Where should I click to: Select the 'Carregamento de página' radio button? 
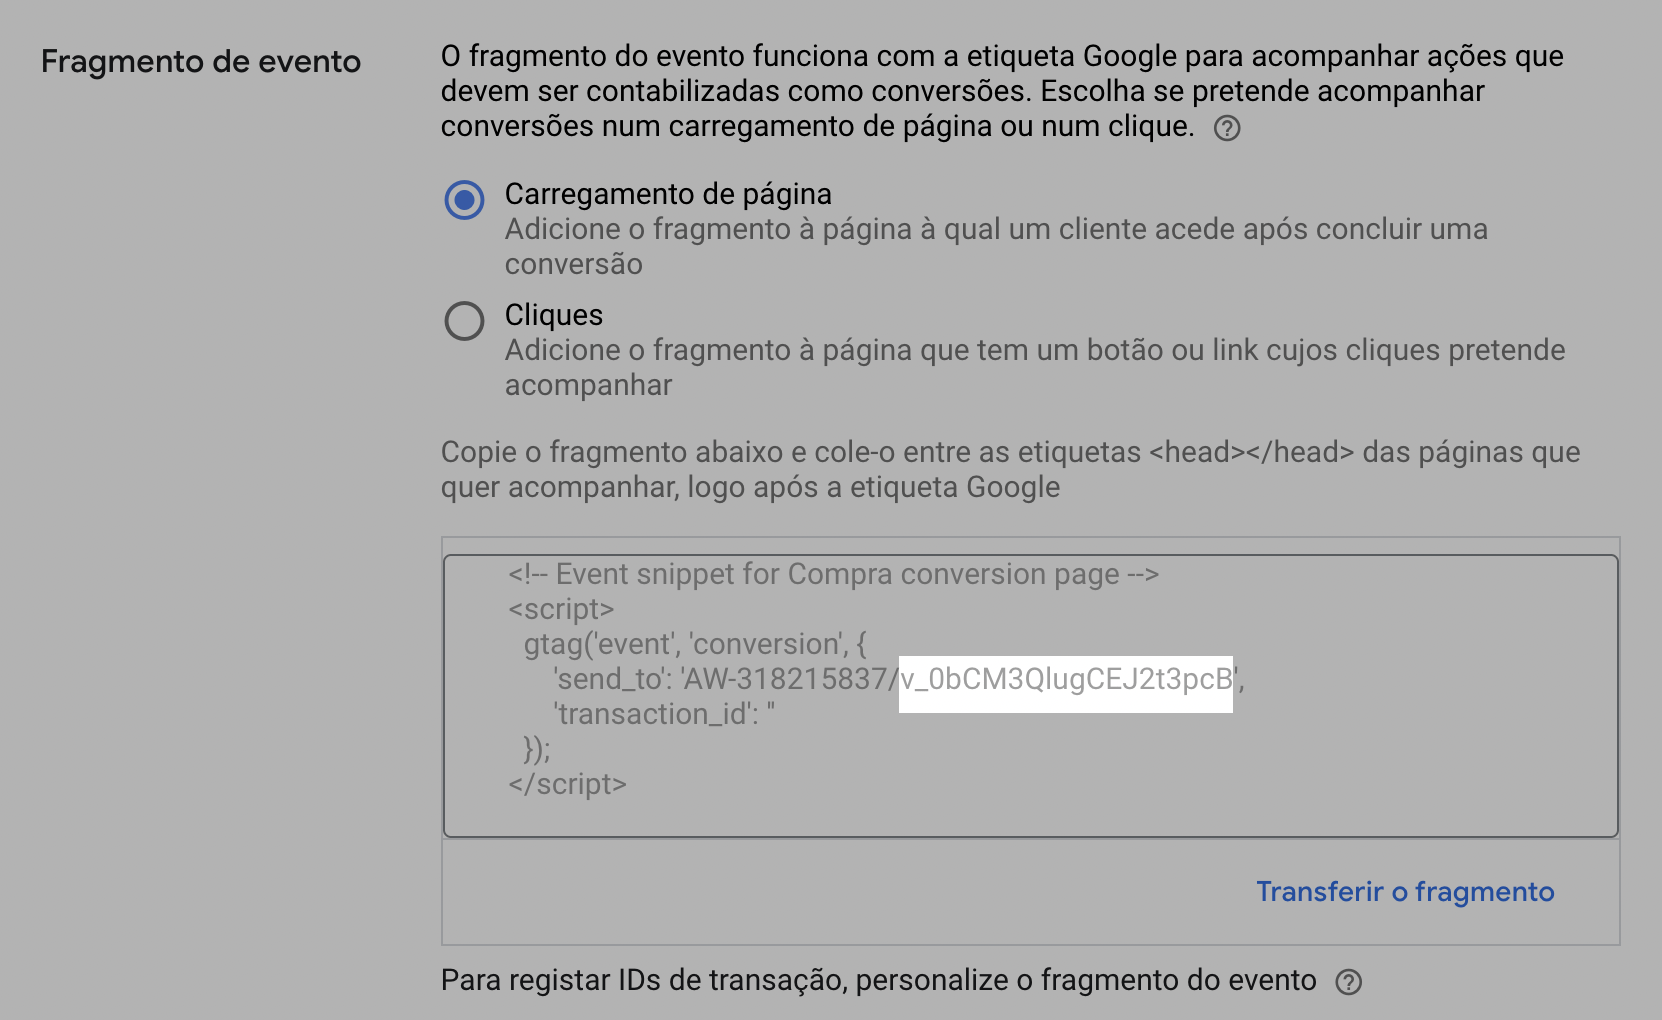click(x=464, y=200)
